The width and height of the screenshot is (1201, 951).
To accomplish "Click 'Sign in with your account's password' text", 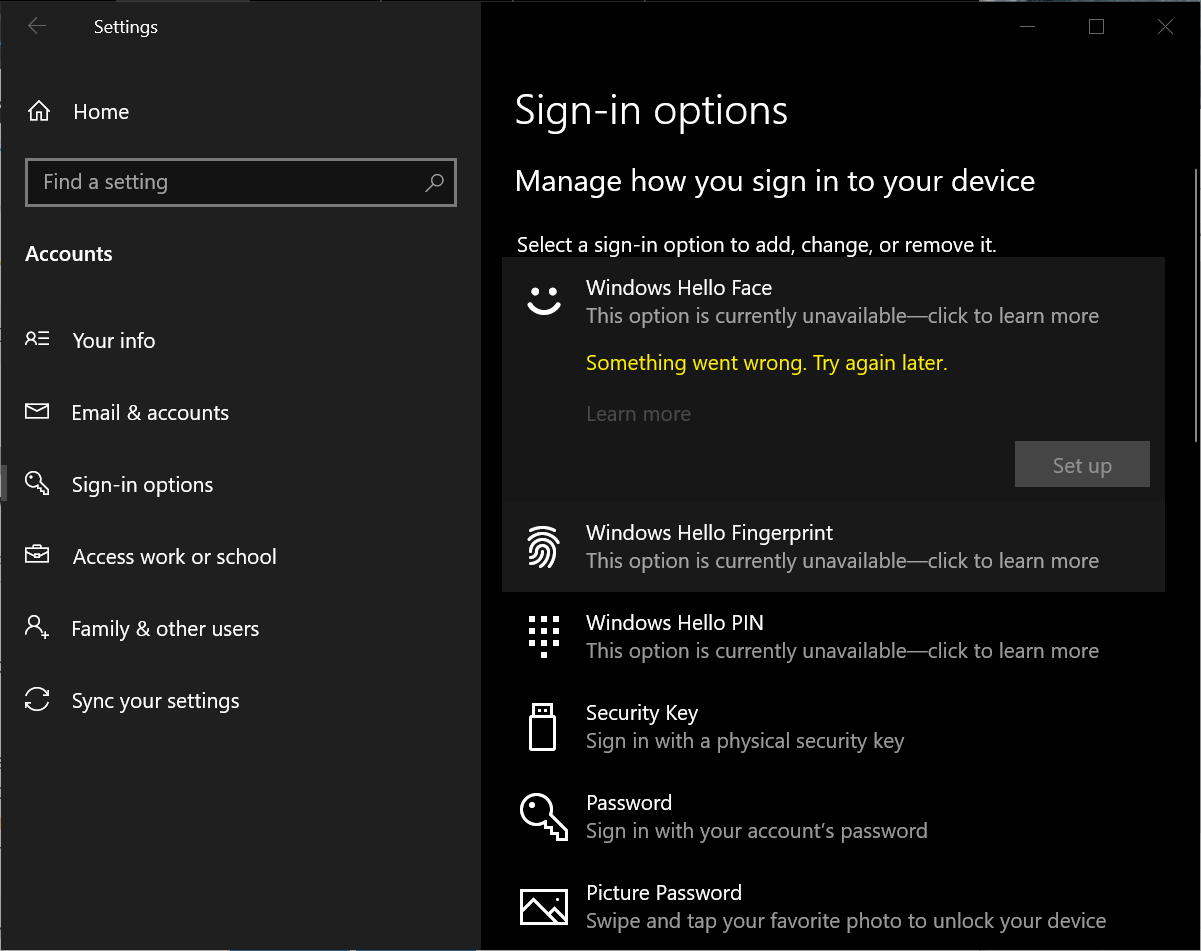I will (x=757, y=831).
